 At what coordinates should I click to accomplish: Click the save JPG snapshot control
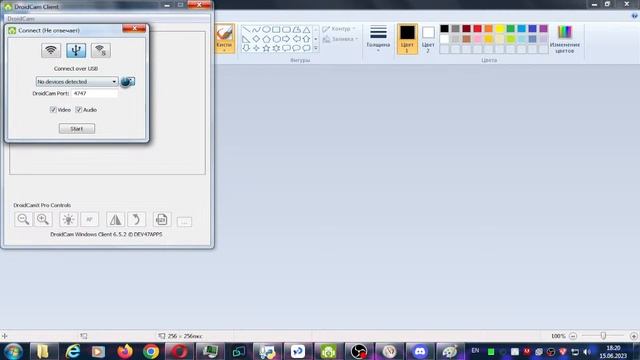click(x=162, y=220)
